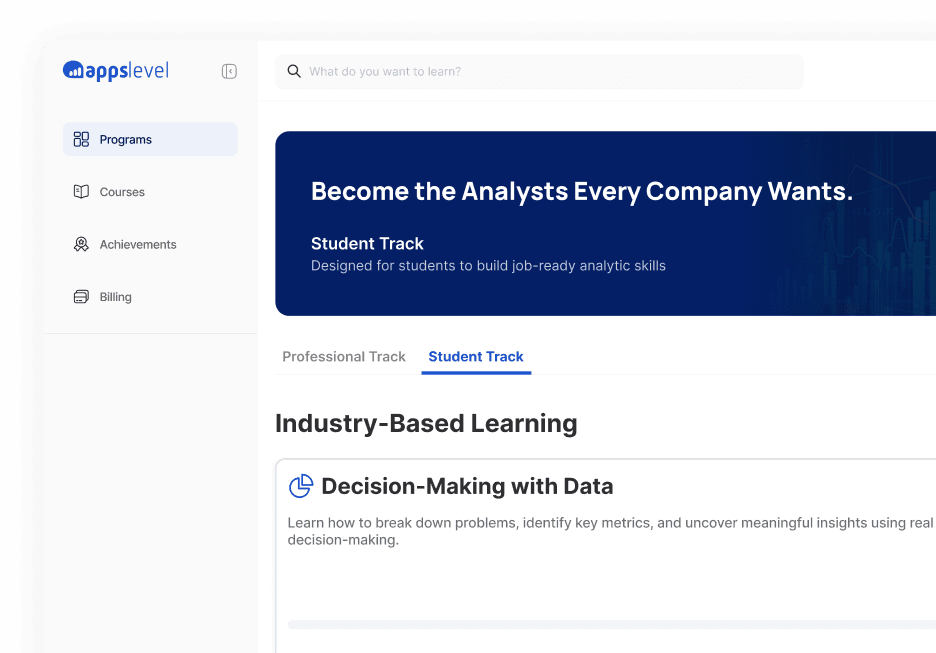Open the Achievements page label
The image size is (936, 653).
[138, 244]
